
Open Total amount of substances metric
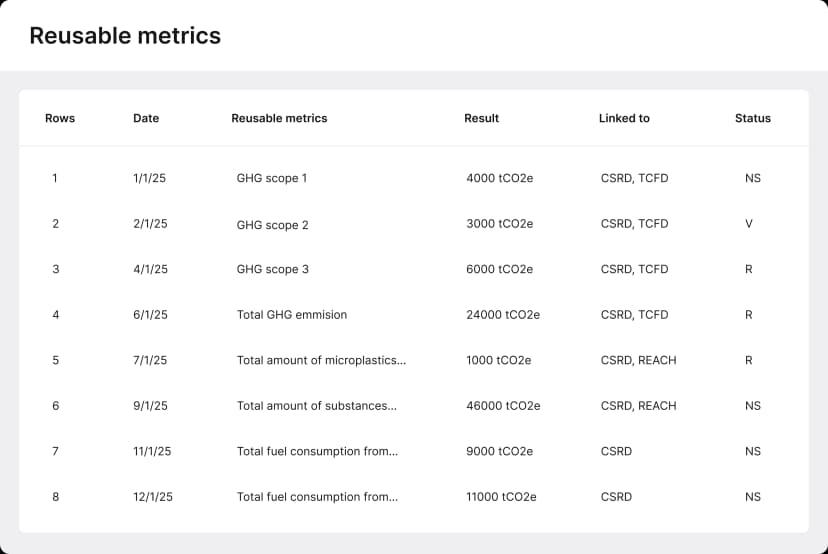[x=317, y=406]
